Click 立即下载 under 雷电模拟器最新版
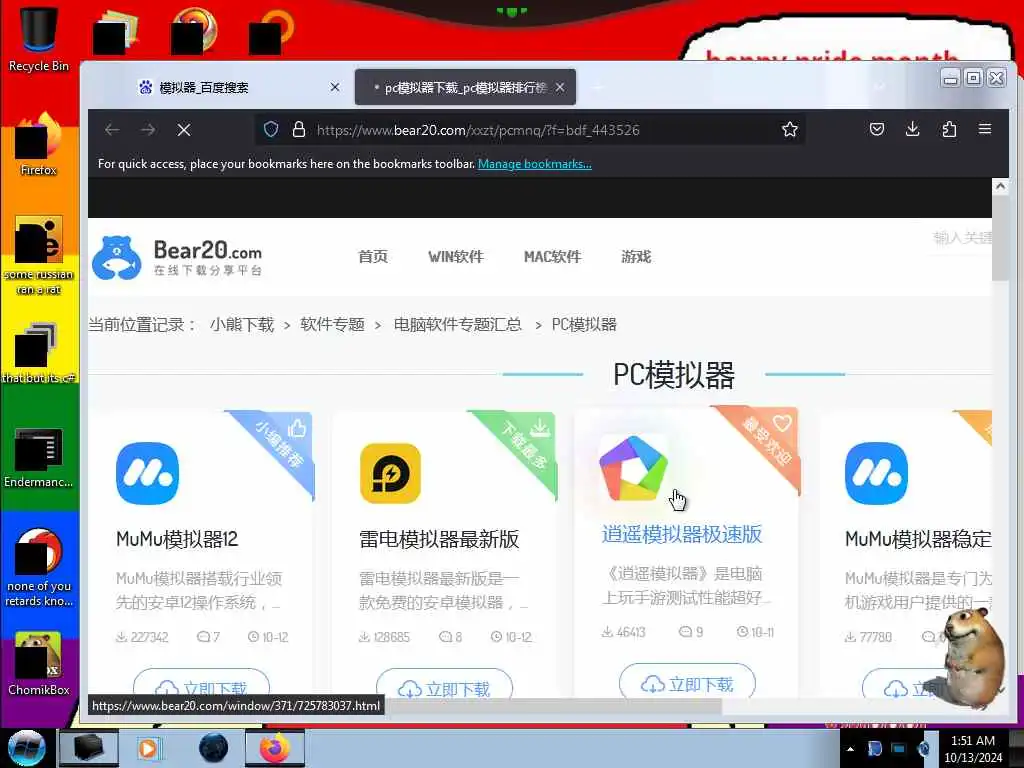 coord(444,684)
